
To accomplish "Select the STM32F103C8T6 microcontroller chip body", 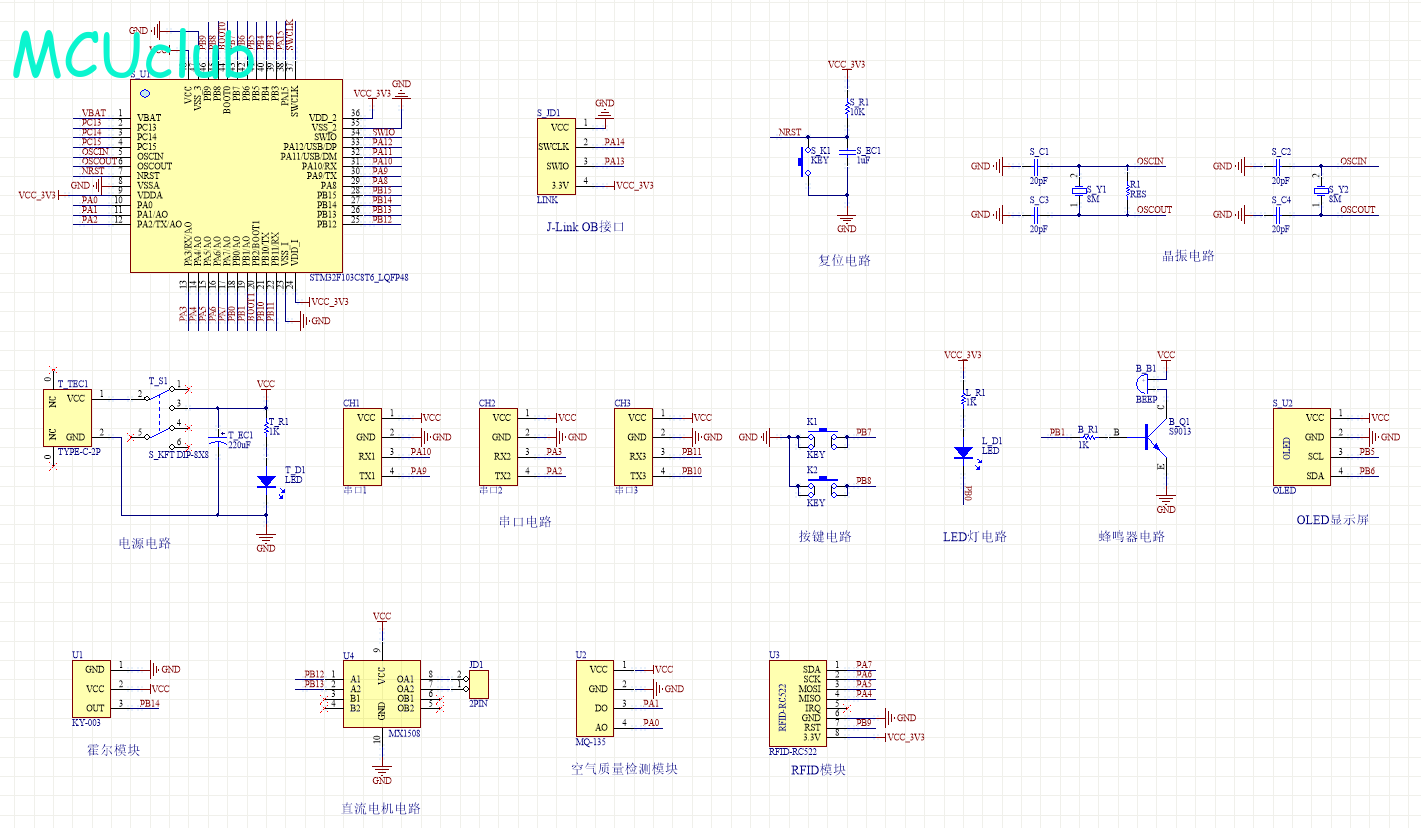I will 236,176.
